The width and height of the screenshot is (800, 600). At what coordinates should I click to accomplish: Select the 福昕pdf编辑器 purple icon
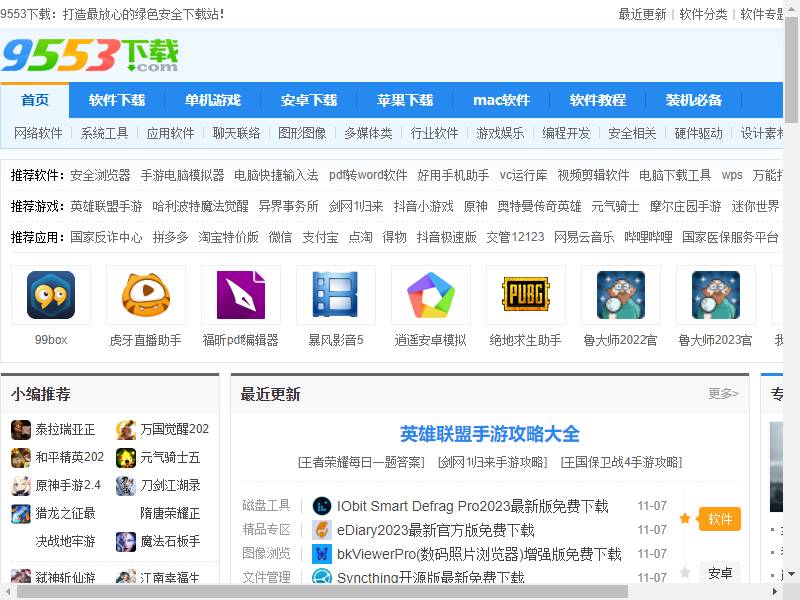point(241,295)
